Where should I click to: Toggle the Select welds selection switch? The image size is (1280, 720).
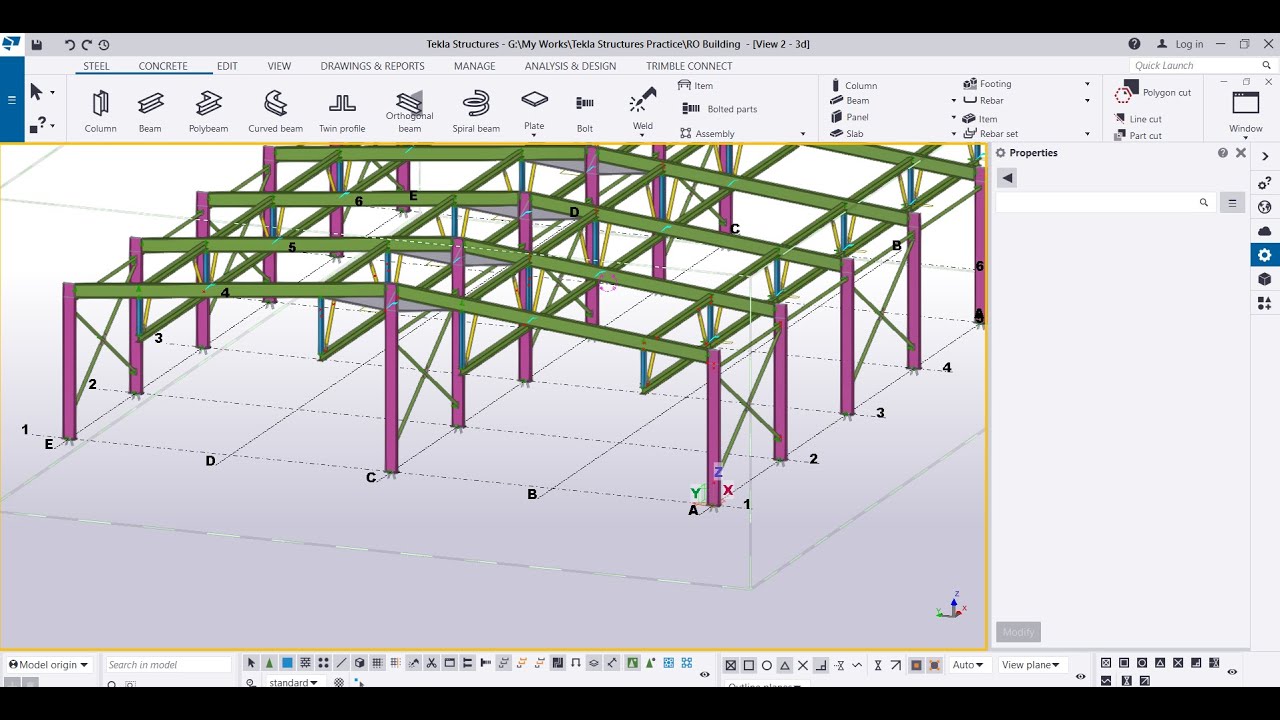pos(413,663)
